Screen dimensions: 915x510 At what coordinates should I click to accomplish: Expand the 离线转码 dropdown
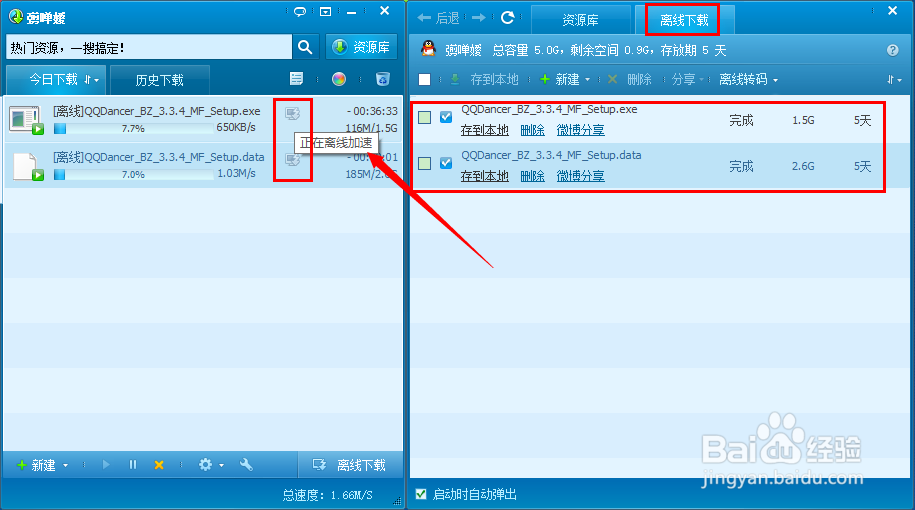coord(776,80)
